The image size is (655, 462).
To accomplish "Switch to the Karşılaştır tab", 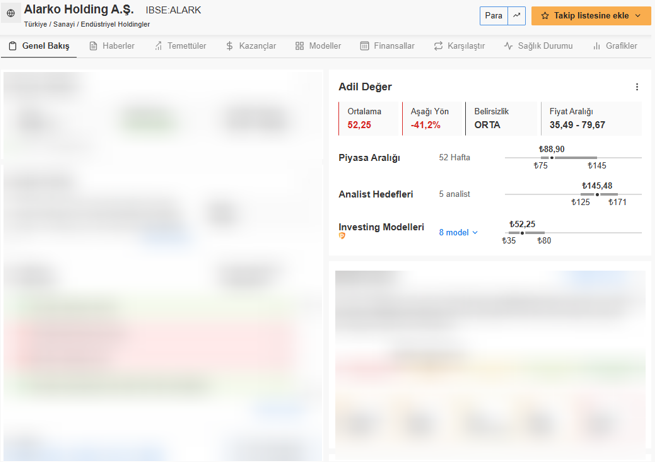I will click(x=459, y=46).
